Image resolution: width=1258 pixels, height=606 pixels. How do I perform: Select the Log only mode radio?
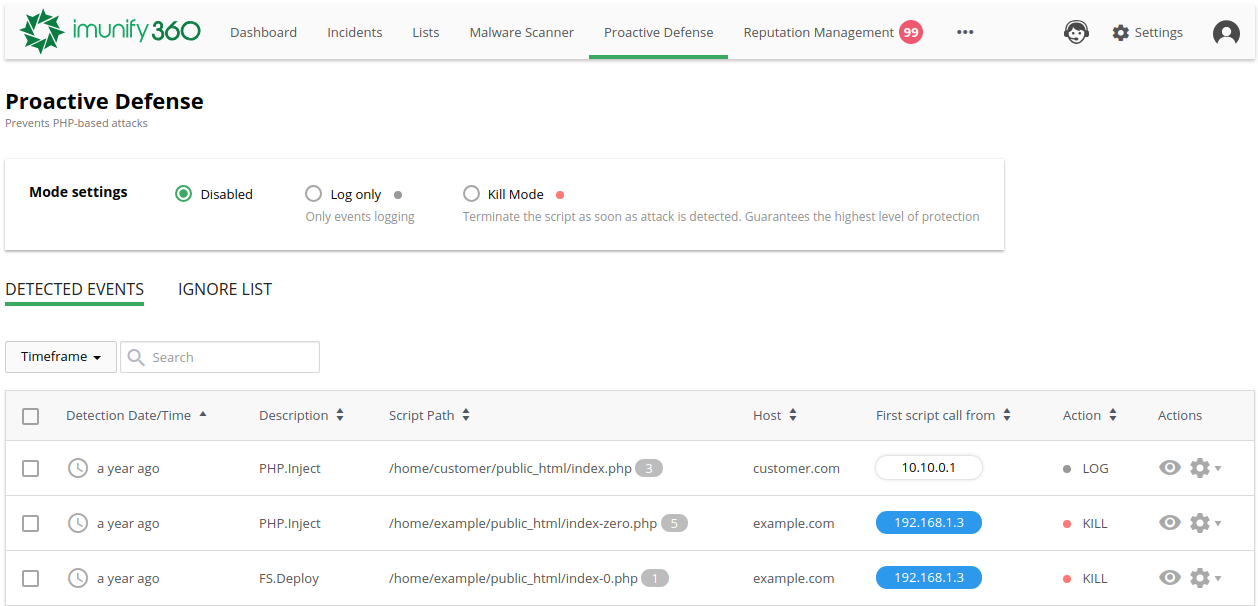point(313,194)
